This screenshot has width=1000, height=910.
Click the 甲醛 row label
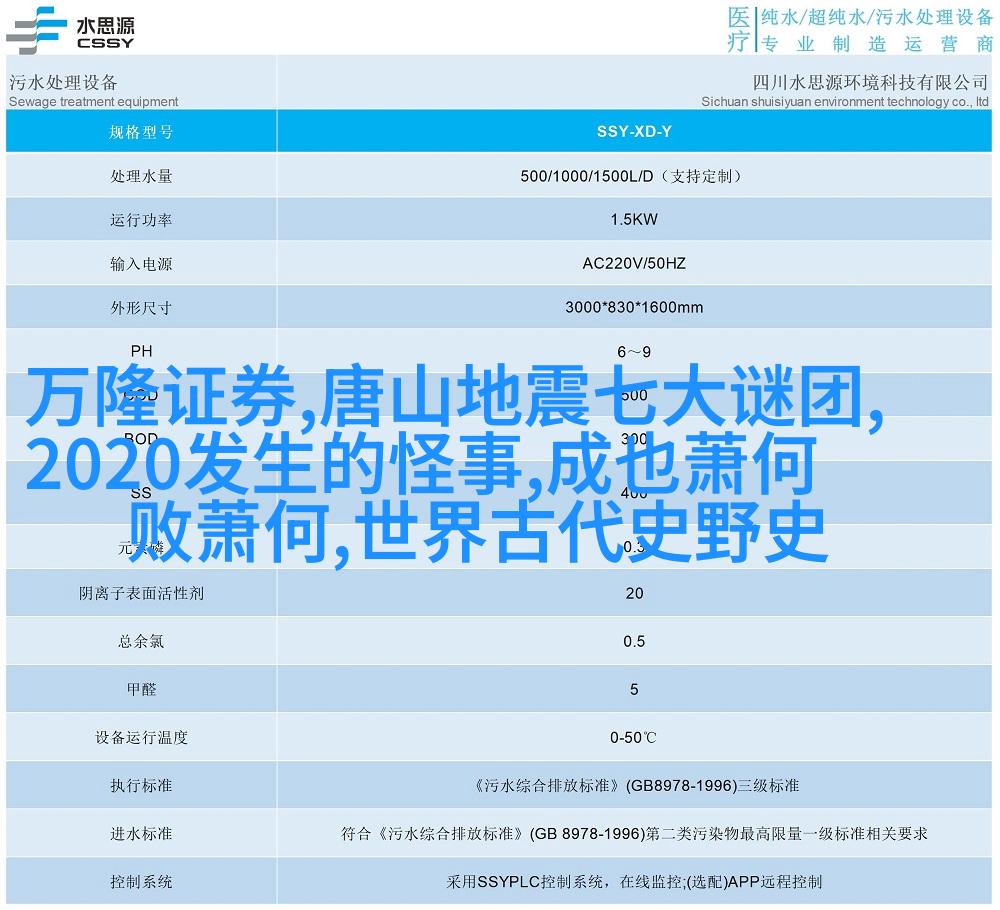141,689
